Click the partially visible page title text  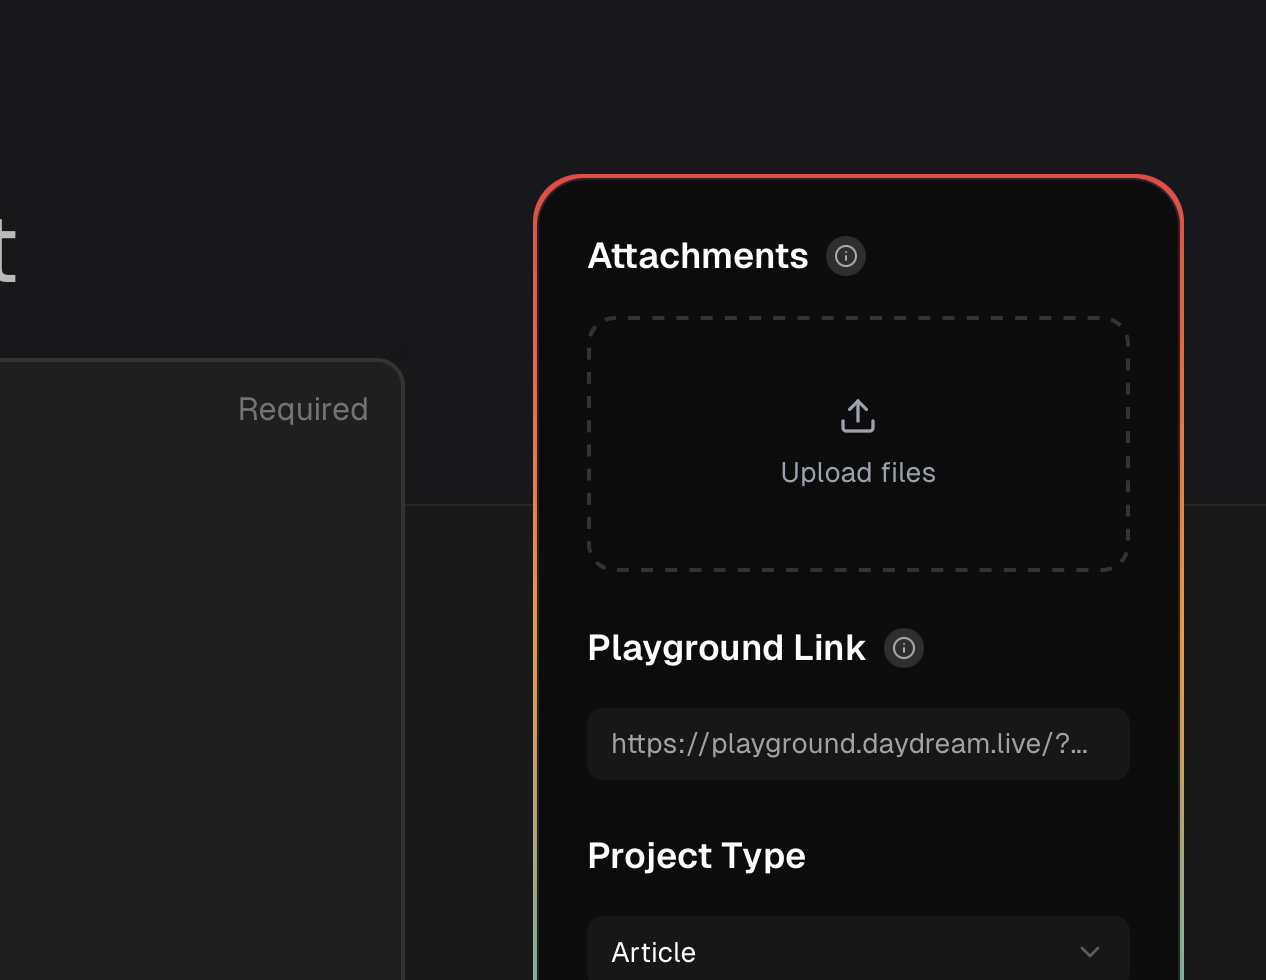point(6,250)
